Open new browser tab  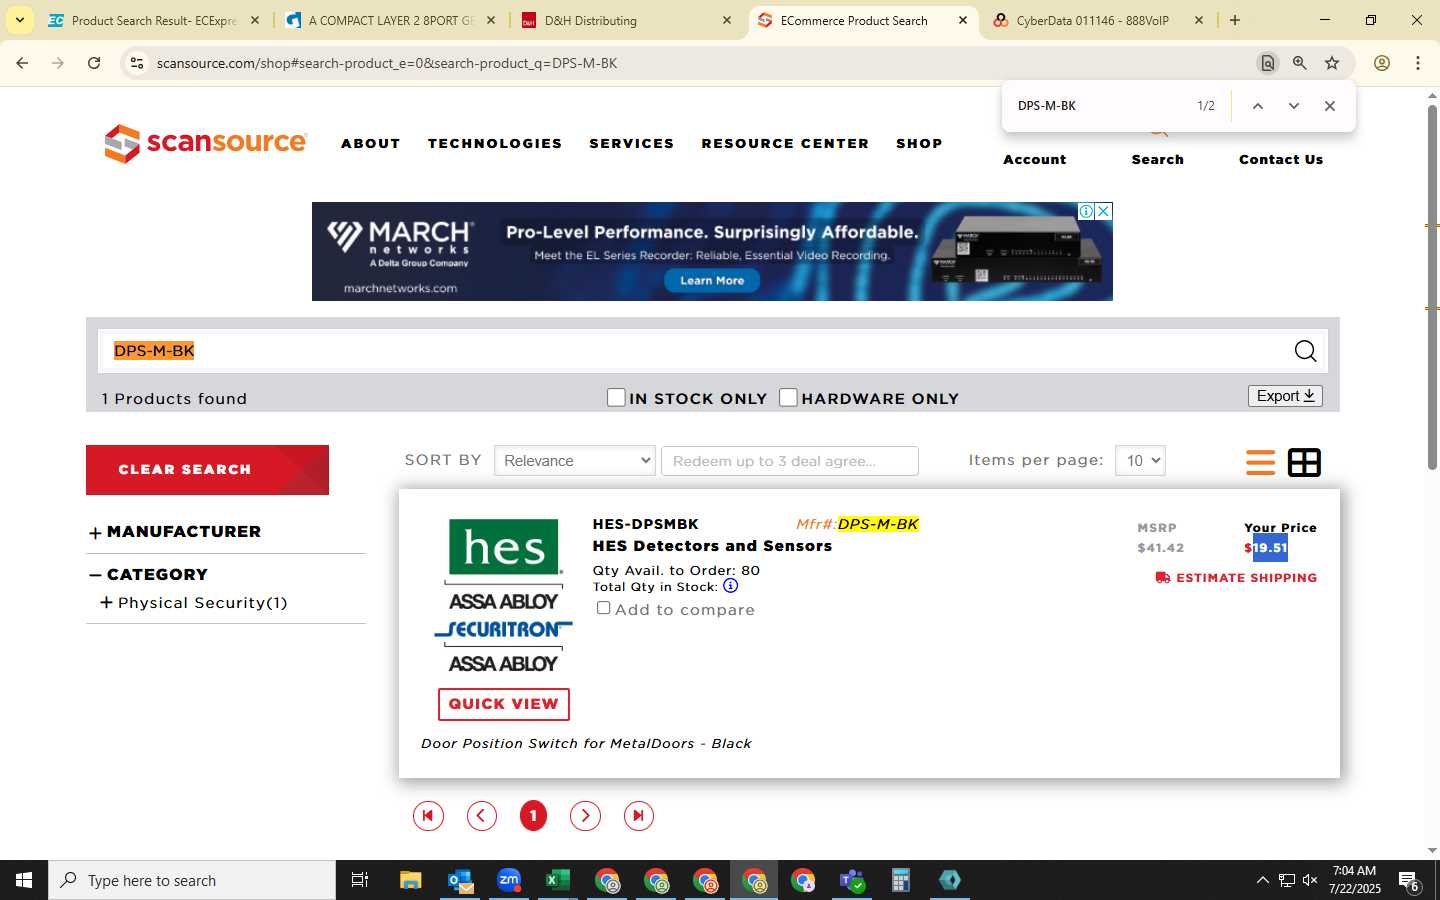(x=1235, y=20)
